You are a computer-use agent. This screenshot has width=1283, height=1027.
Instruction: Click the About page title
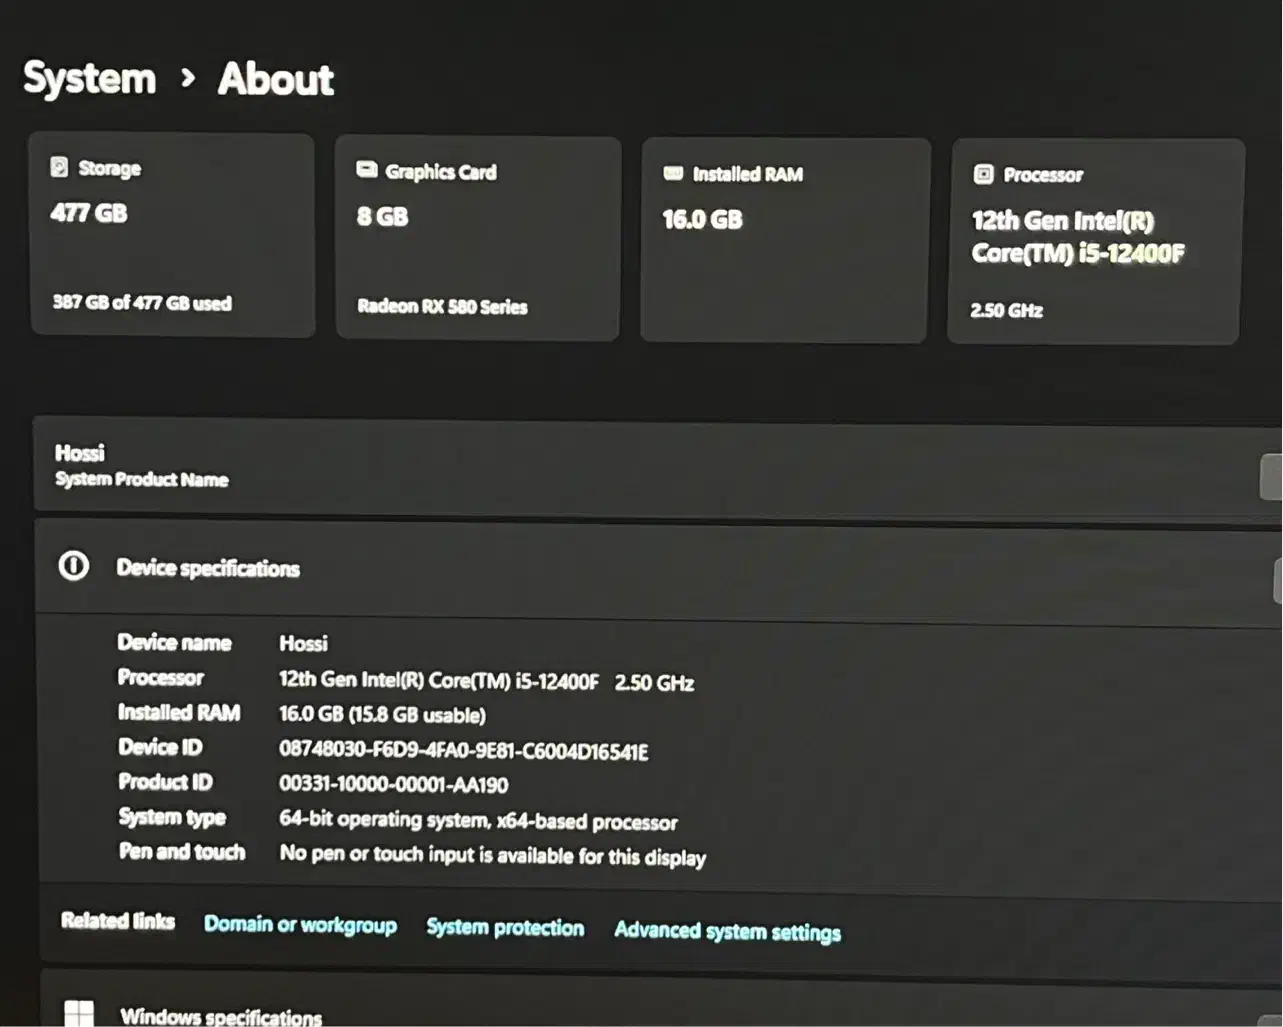click(x=275, y=78)
